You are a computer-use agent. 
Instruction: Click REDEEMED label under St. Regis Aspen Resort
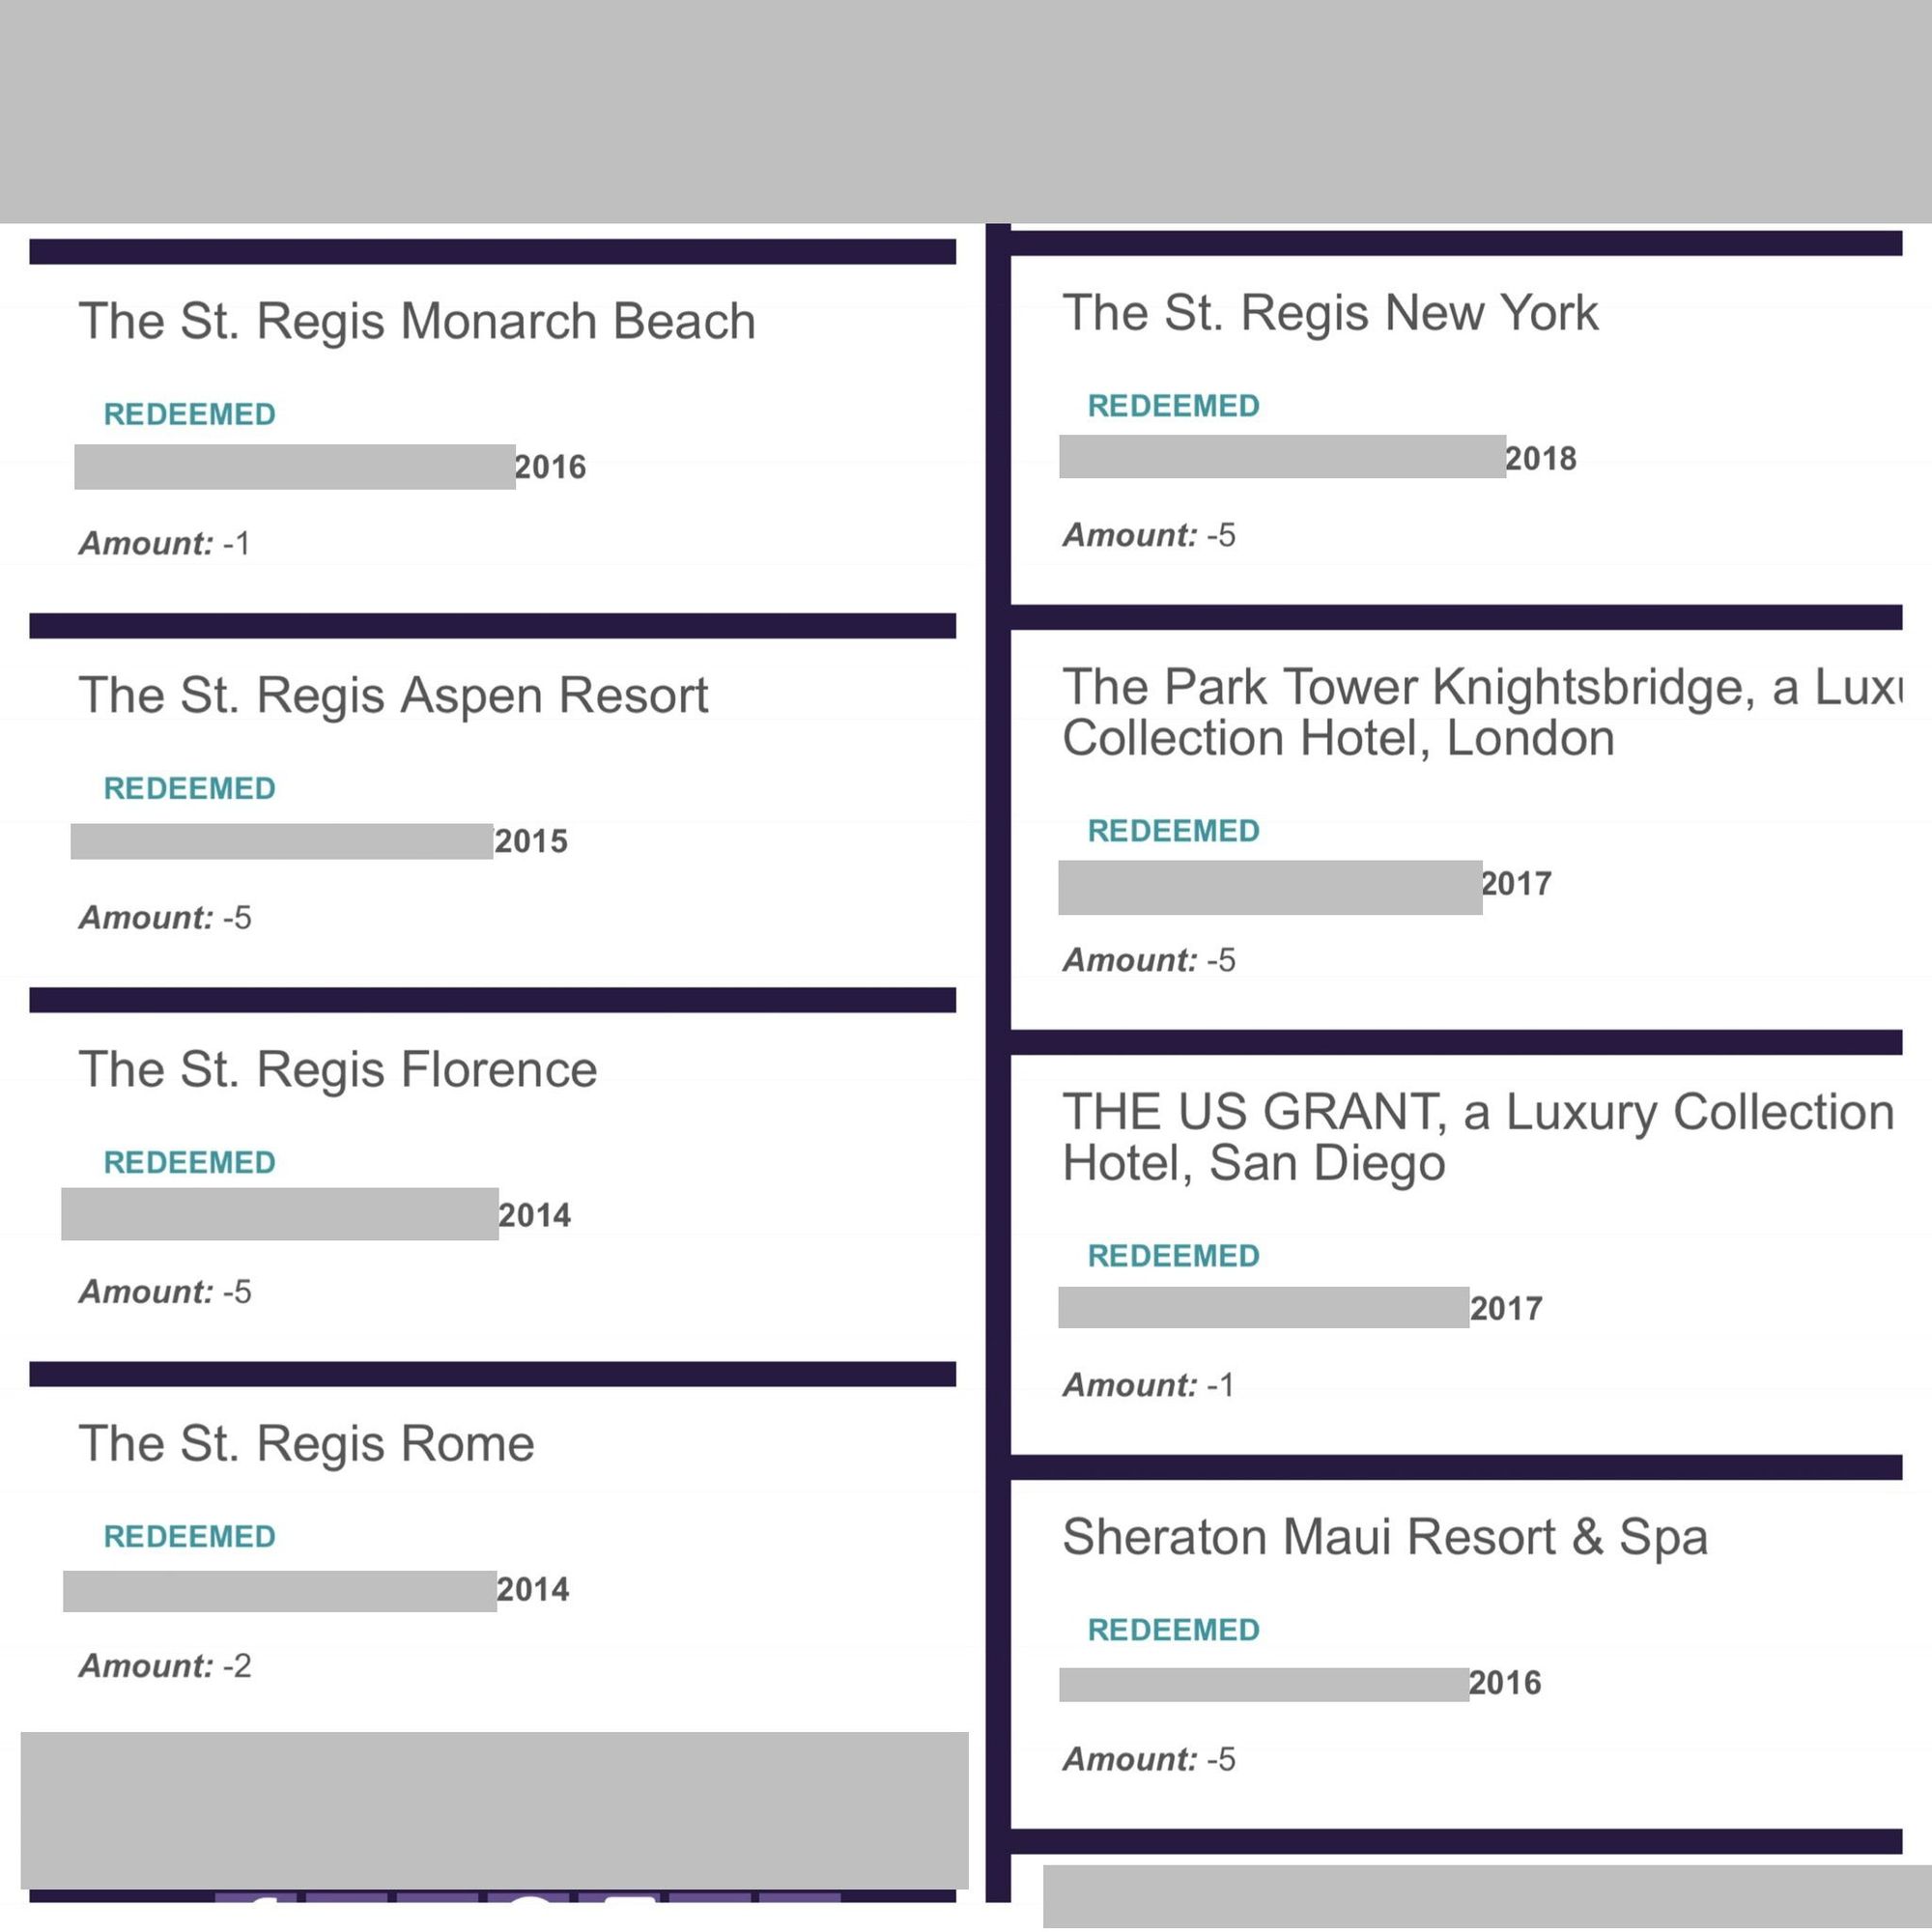[x=189, y=788]
